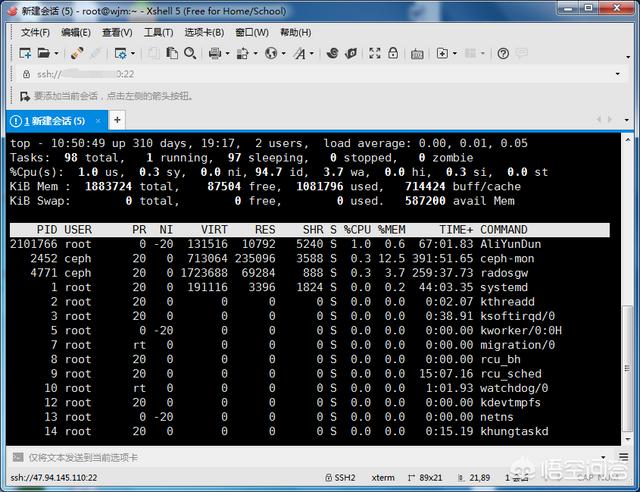The image size is (640, 492).
Task: Click the Connect plug icon
Action: [77, 53]
